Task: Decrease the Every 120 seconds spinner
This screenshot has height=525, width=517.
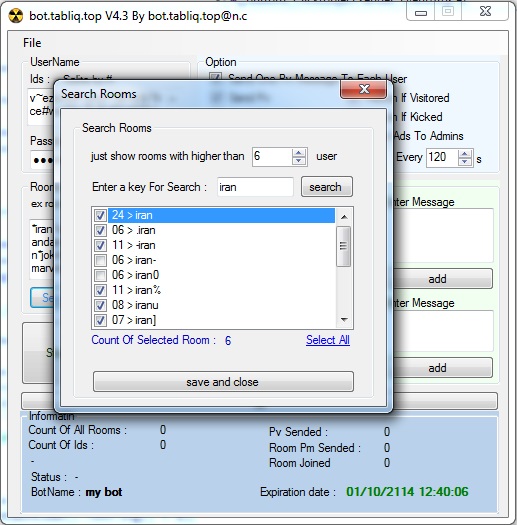Action: 465,162
